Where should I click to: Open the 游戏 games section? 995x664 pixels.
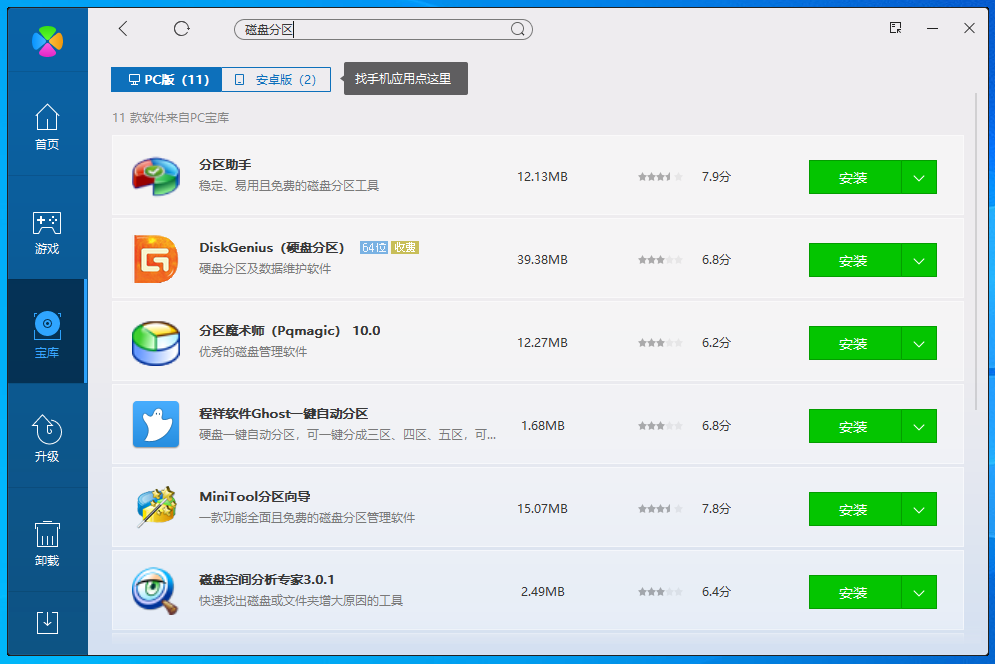[47, 232]
